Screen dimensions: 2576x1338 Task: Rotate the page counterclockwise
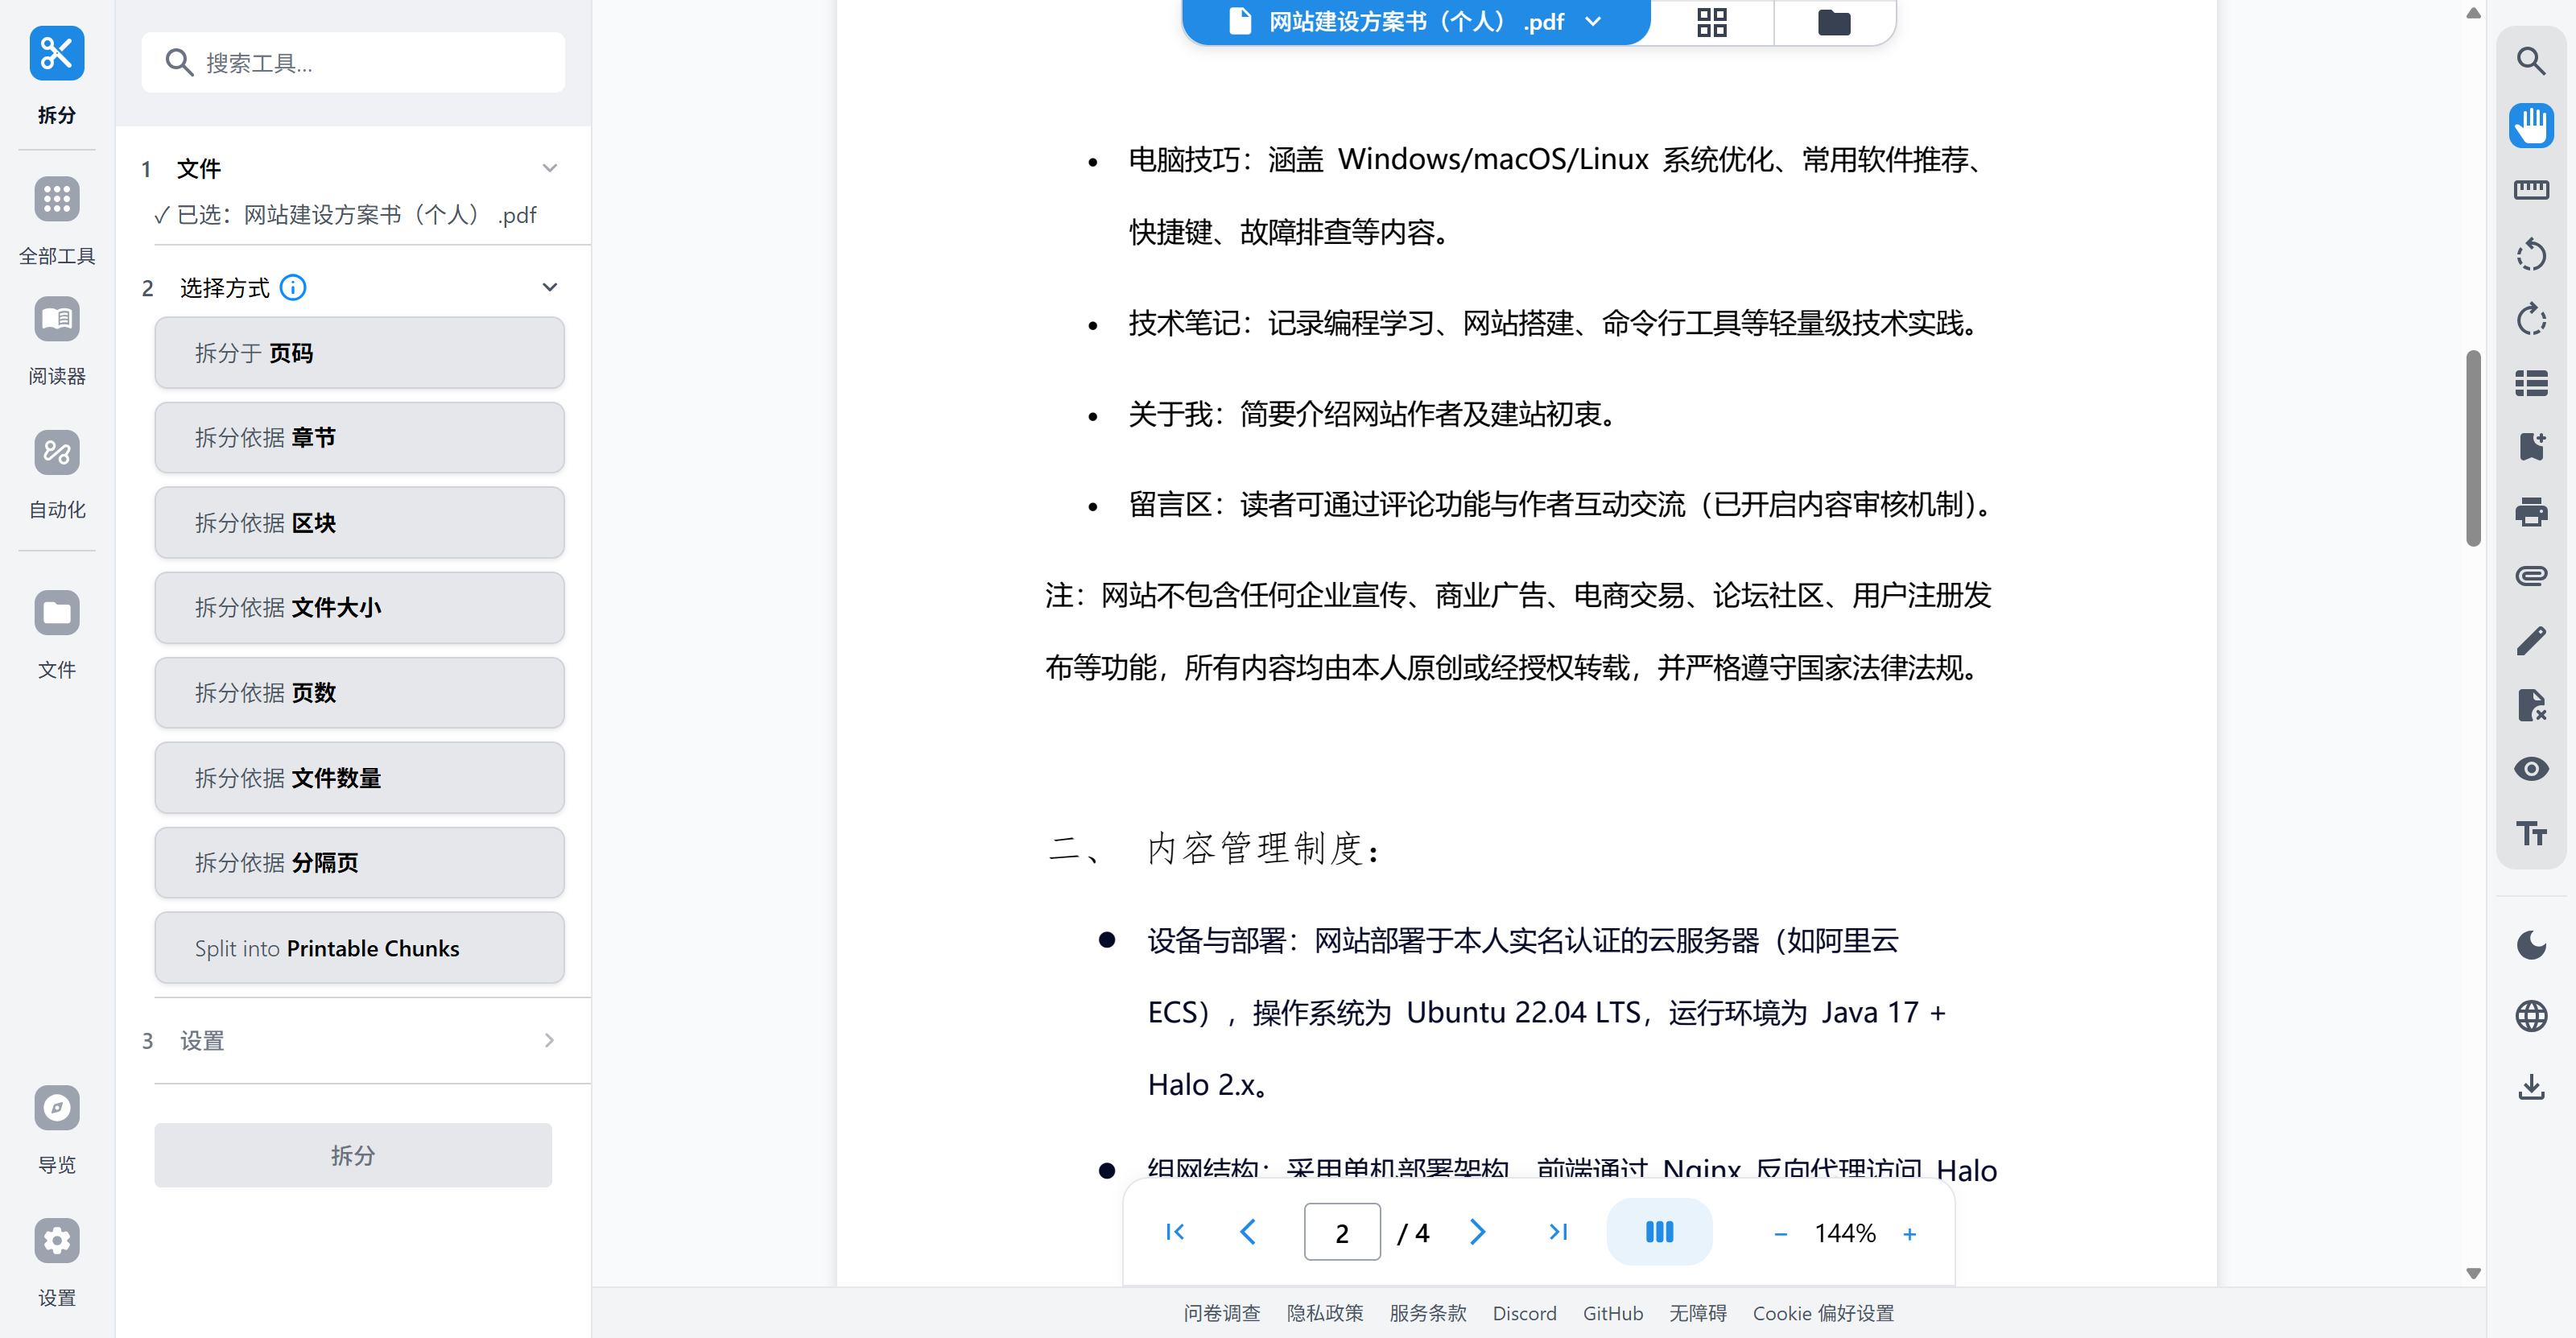2530,255
